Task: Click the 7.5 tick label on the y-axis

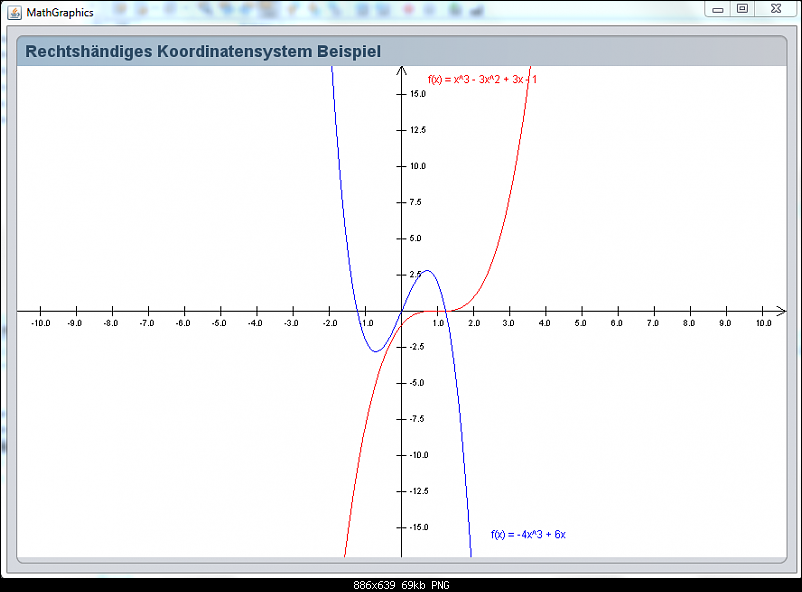Action: click(x=418, y=202)
